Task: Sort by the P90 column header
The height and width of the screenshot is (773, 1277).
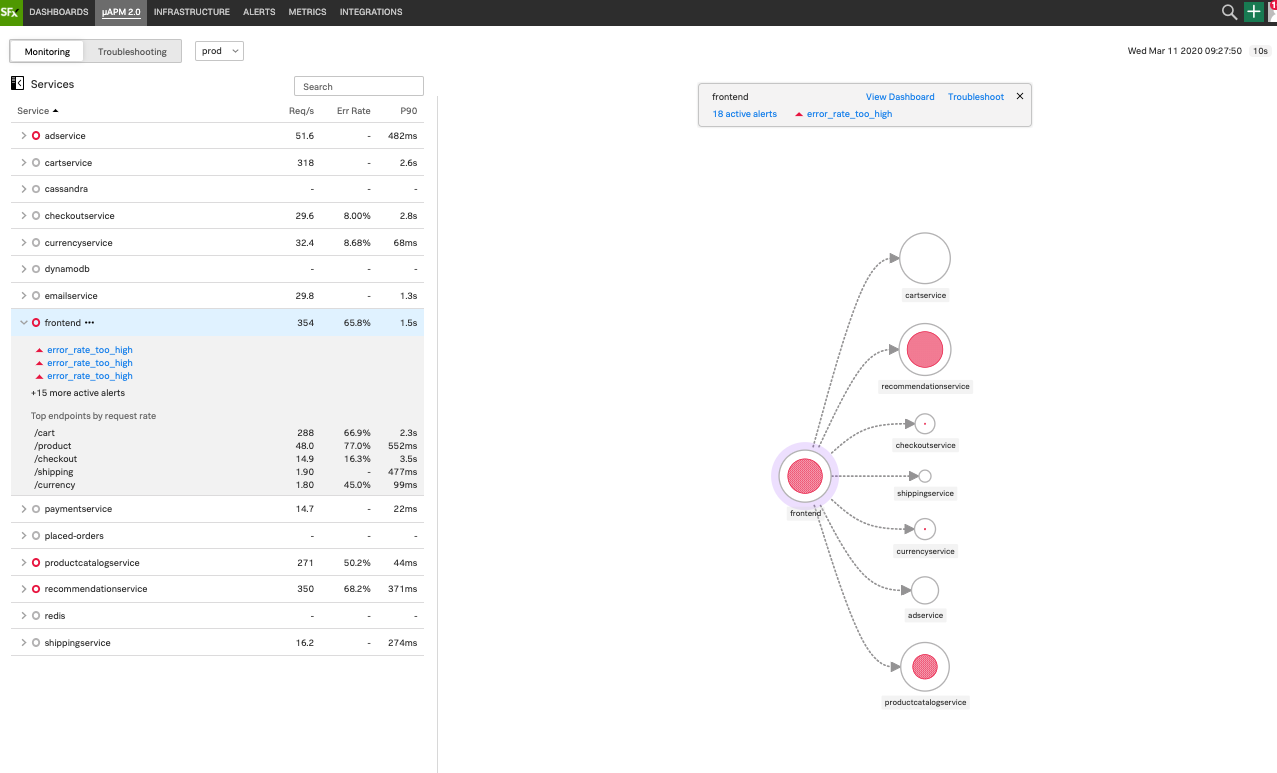Action: pos(408,110)
